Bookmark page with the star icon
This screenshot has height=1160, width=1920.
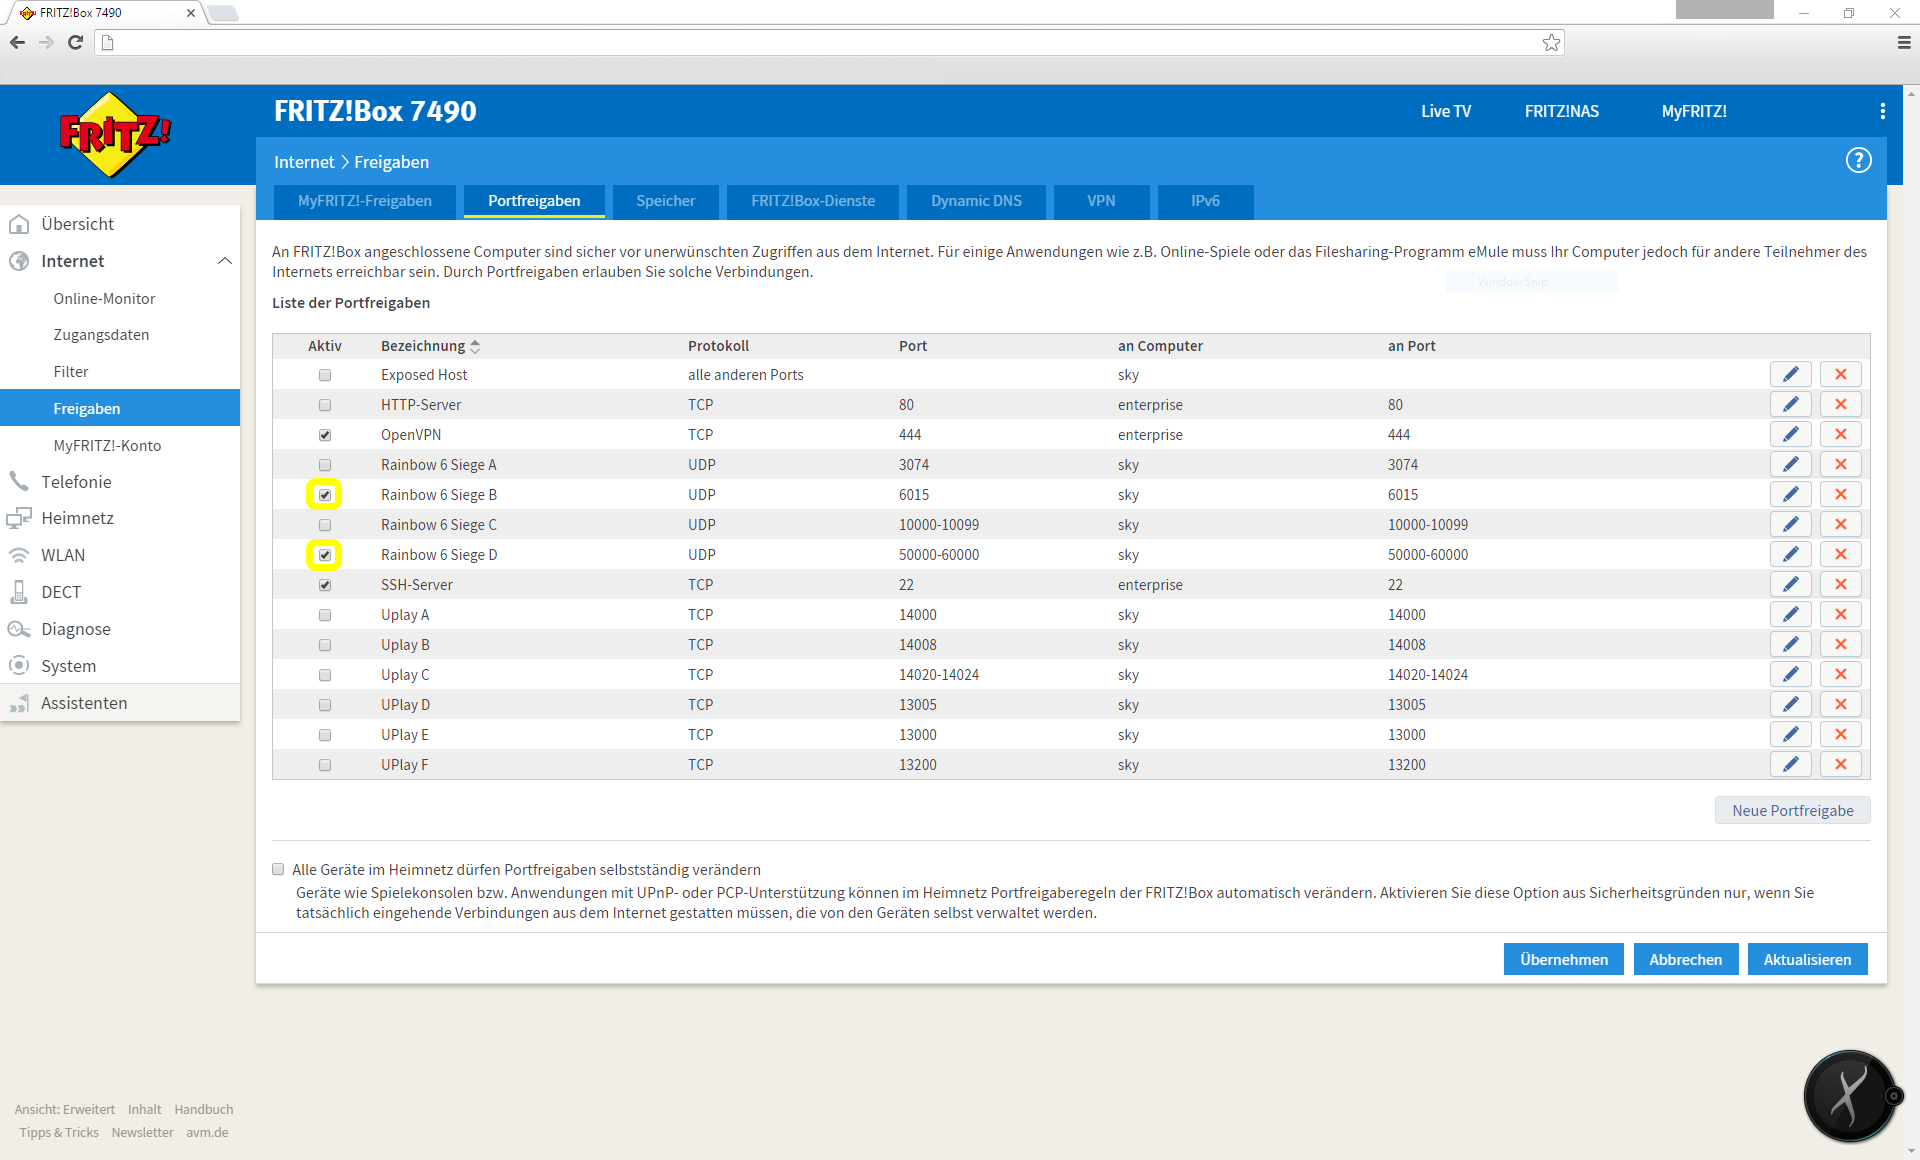tap(1551, 42)
